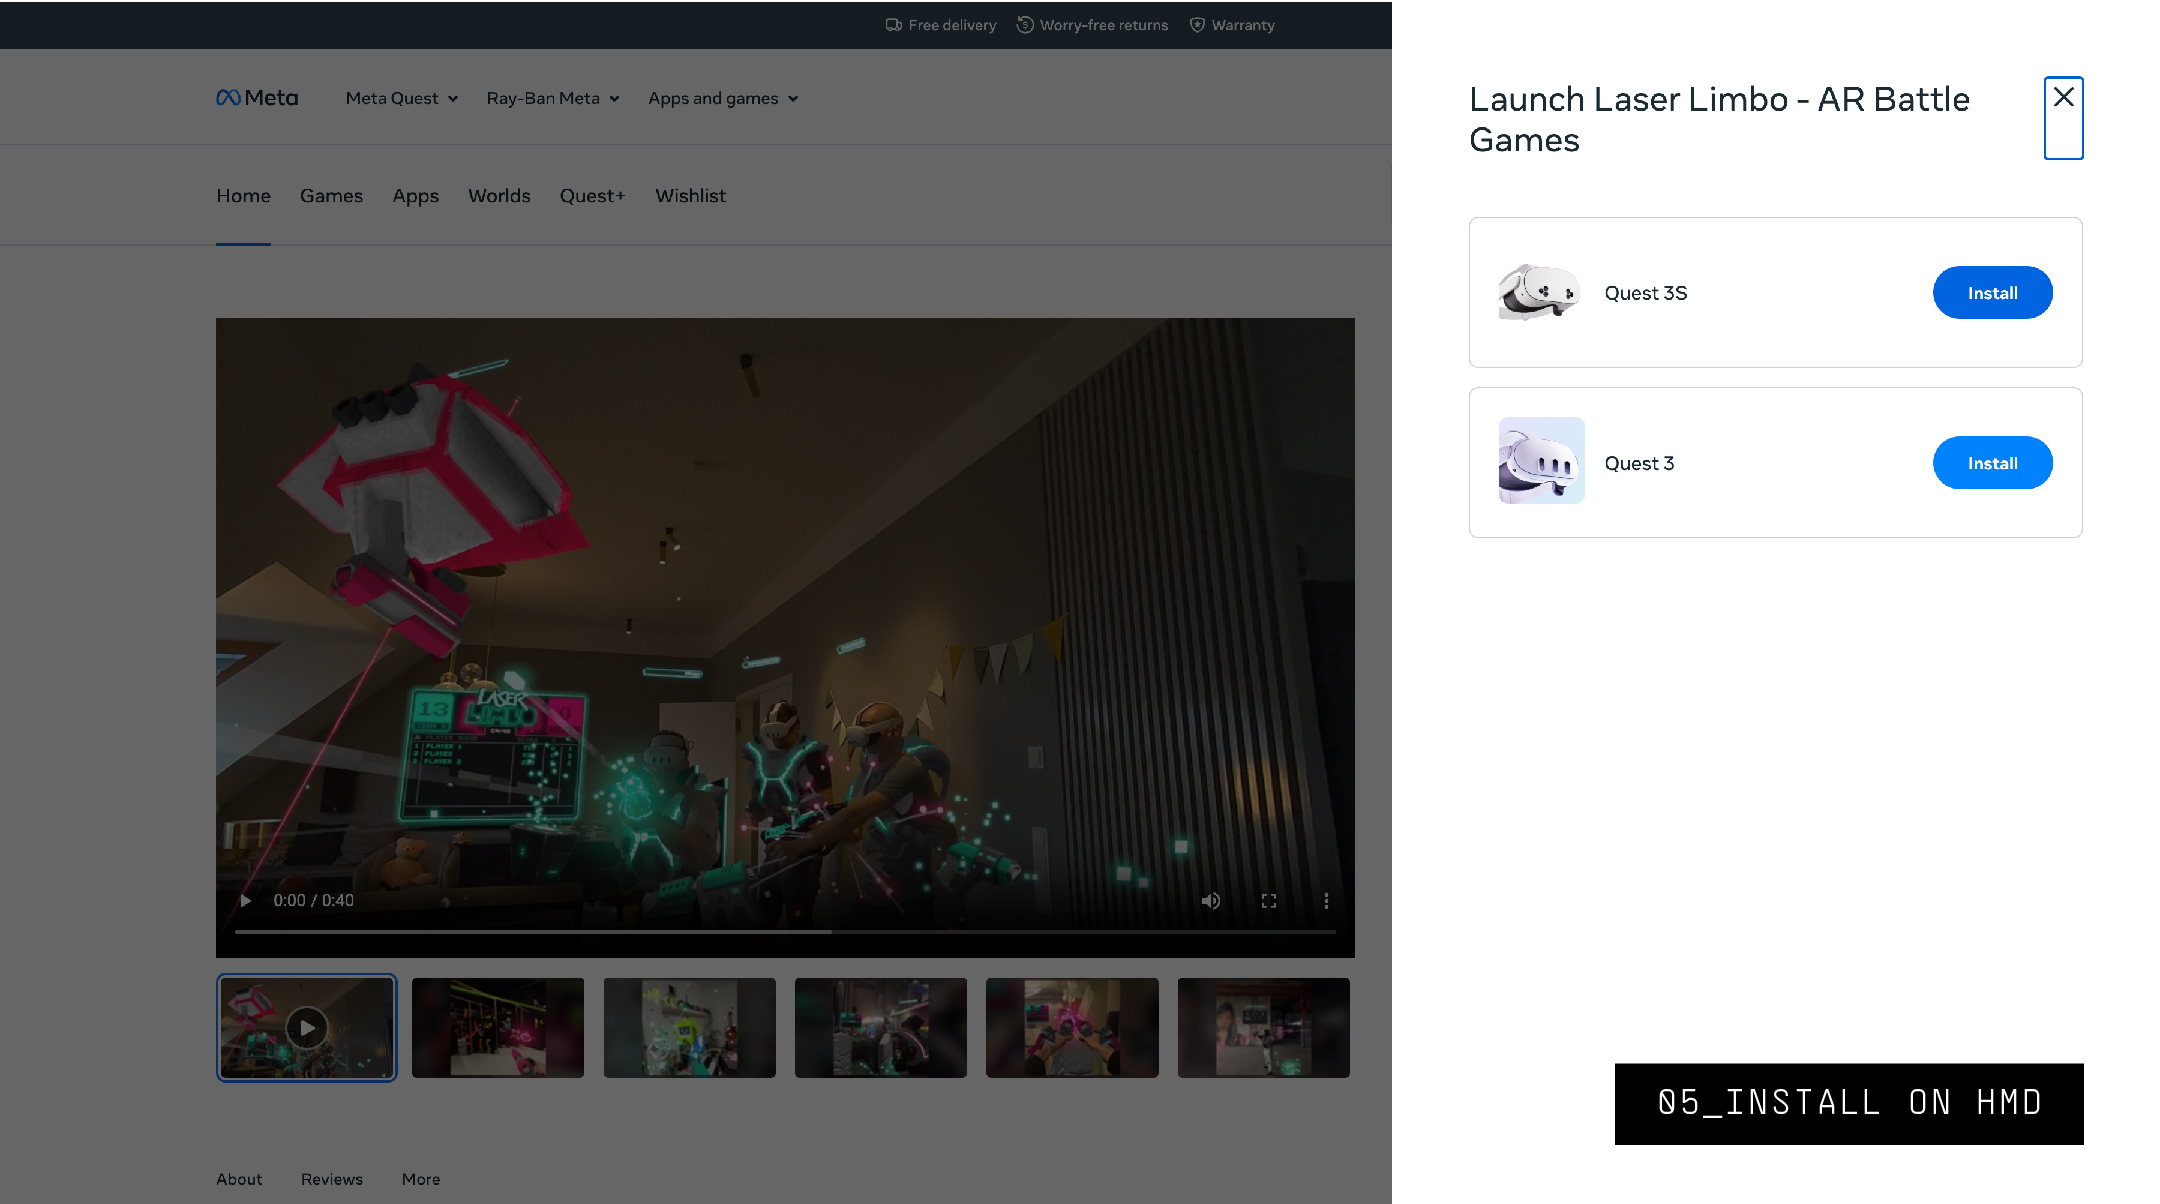Image resolution: width=2160 pixels, height=1204 pixels.
Task: Click the Quest 3S headset image
Action: coord(1541,292)
